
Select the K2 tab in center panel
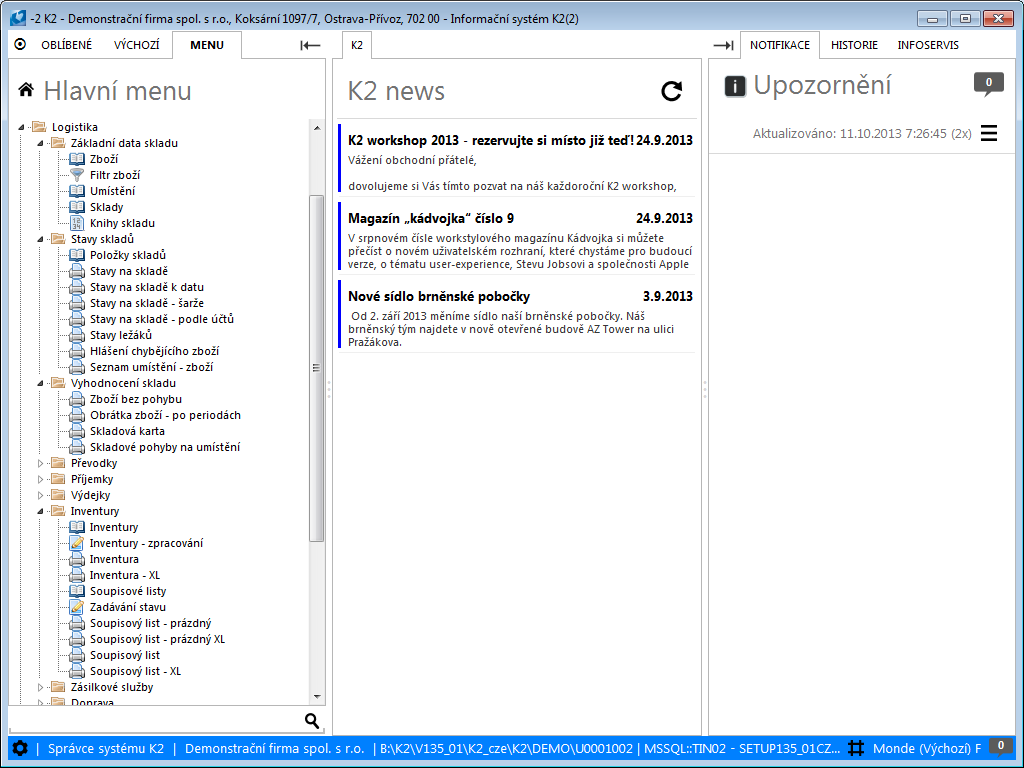pos(357,45)
